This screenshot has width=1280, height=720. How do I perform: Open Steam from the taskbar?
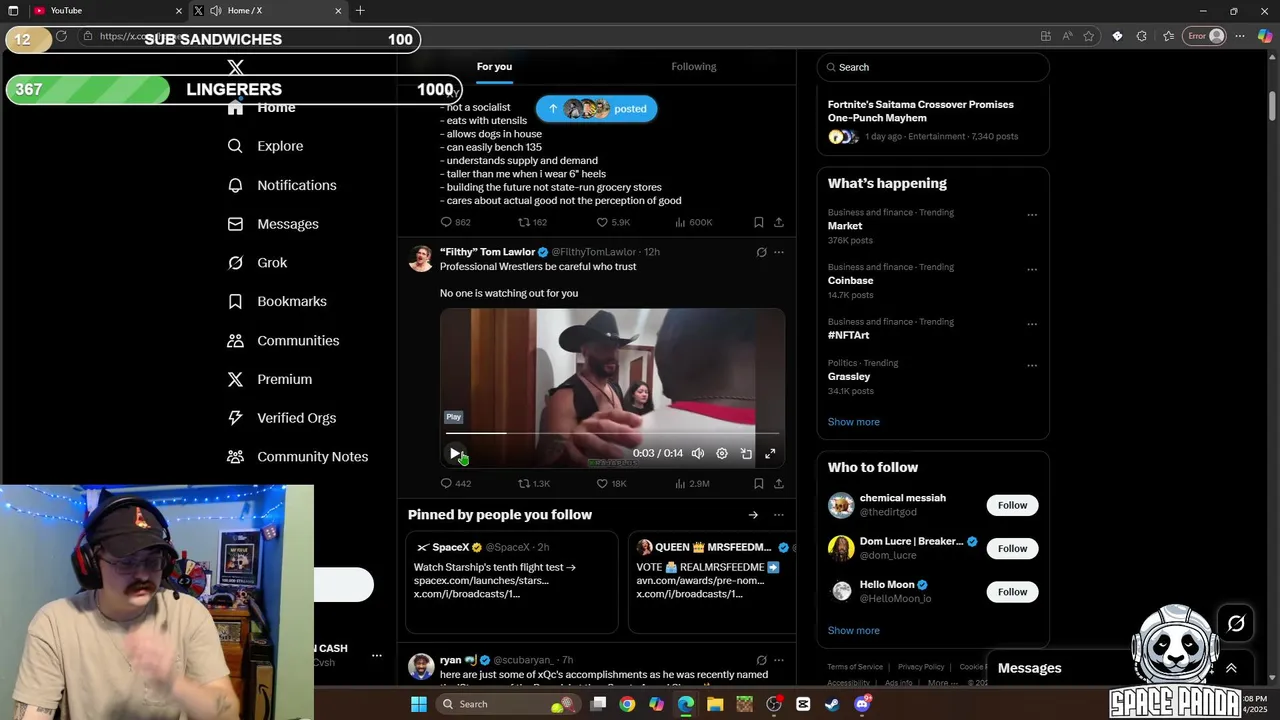tap(832, 704)
